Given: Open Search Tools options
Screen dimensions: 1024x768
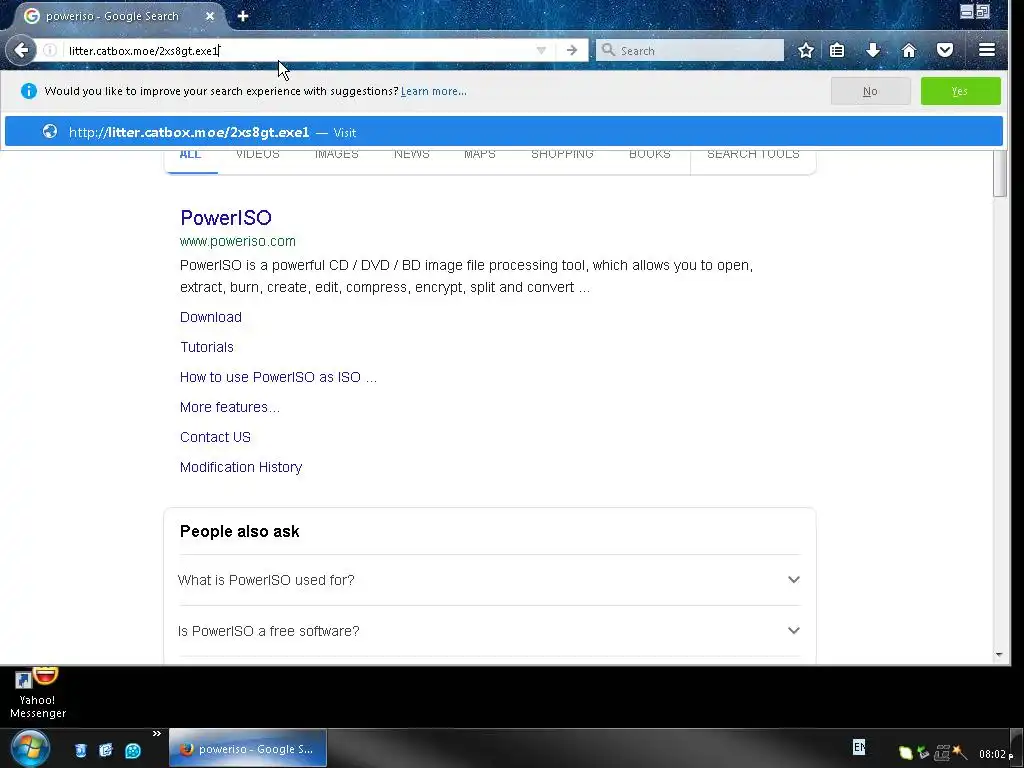Looking at the screenshot, I should (x=753, y=155).
